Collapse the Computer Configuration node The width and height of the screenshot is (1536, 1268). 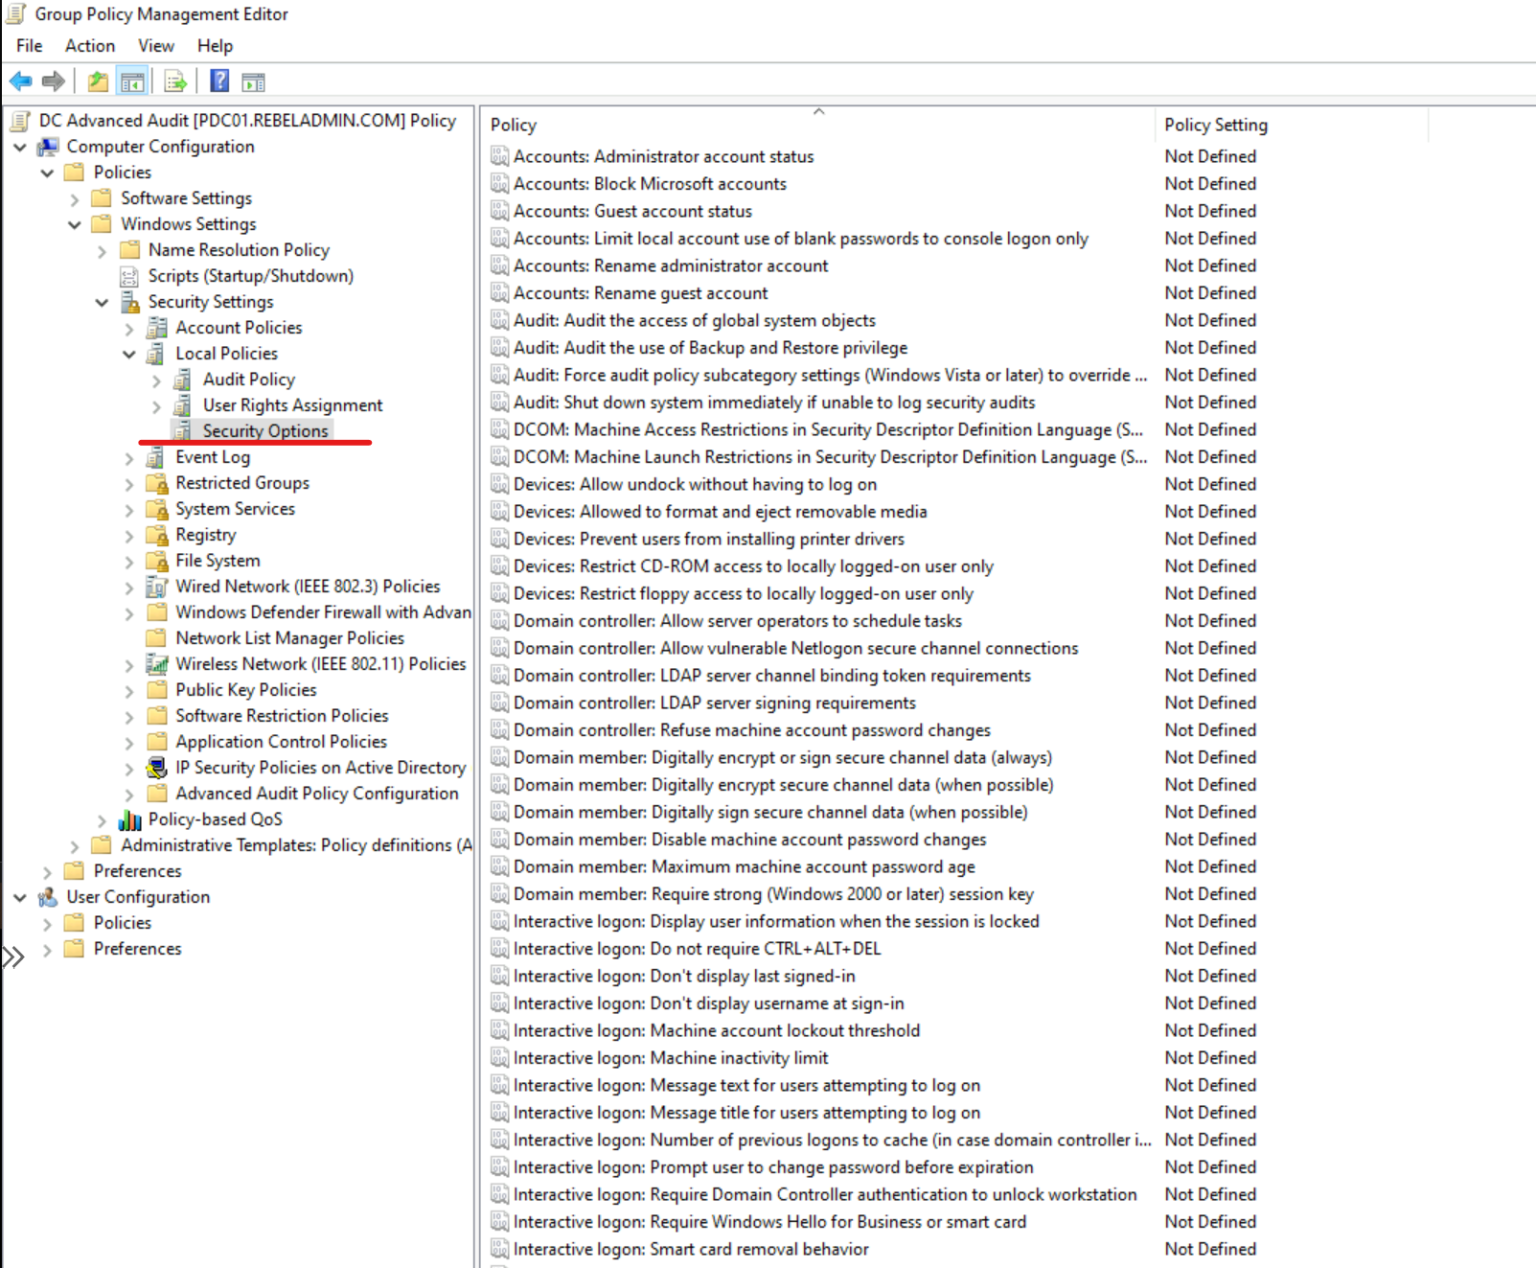click(x=20, y=146)
